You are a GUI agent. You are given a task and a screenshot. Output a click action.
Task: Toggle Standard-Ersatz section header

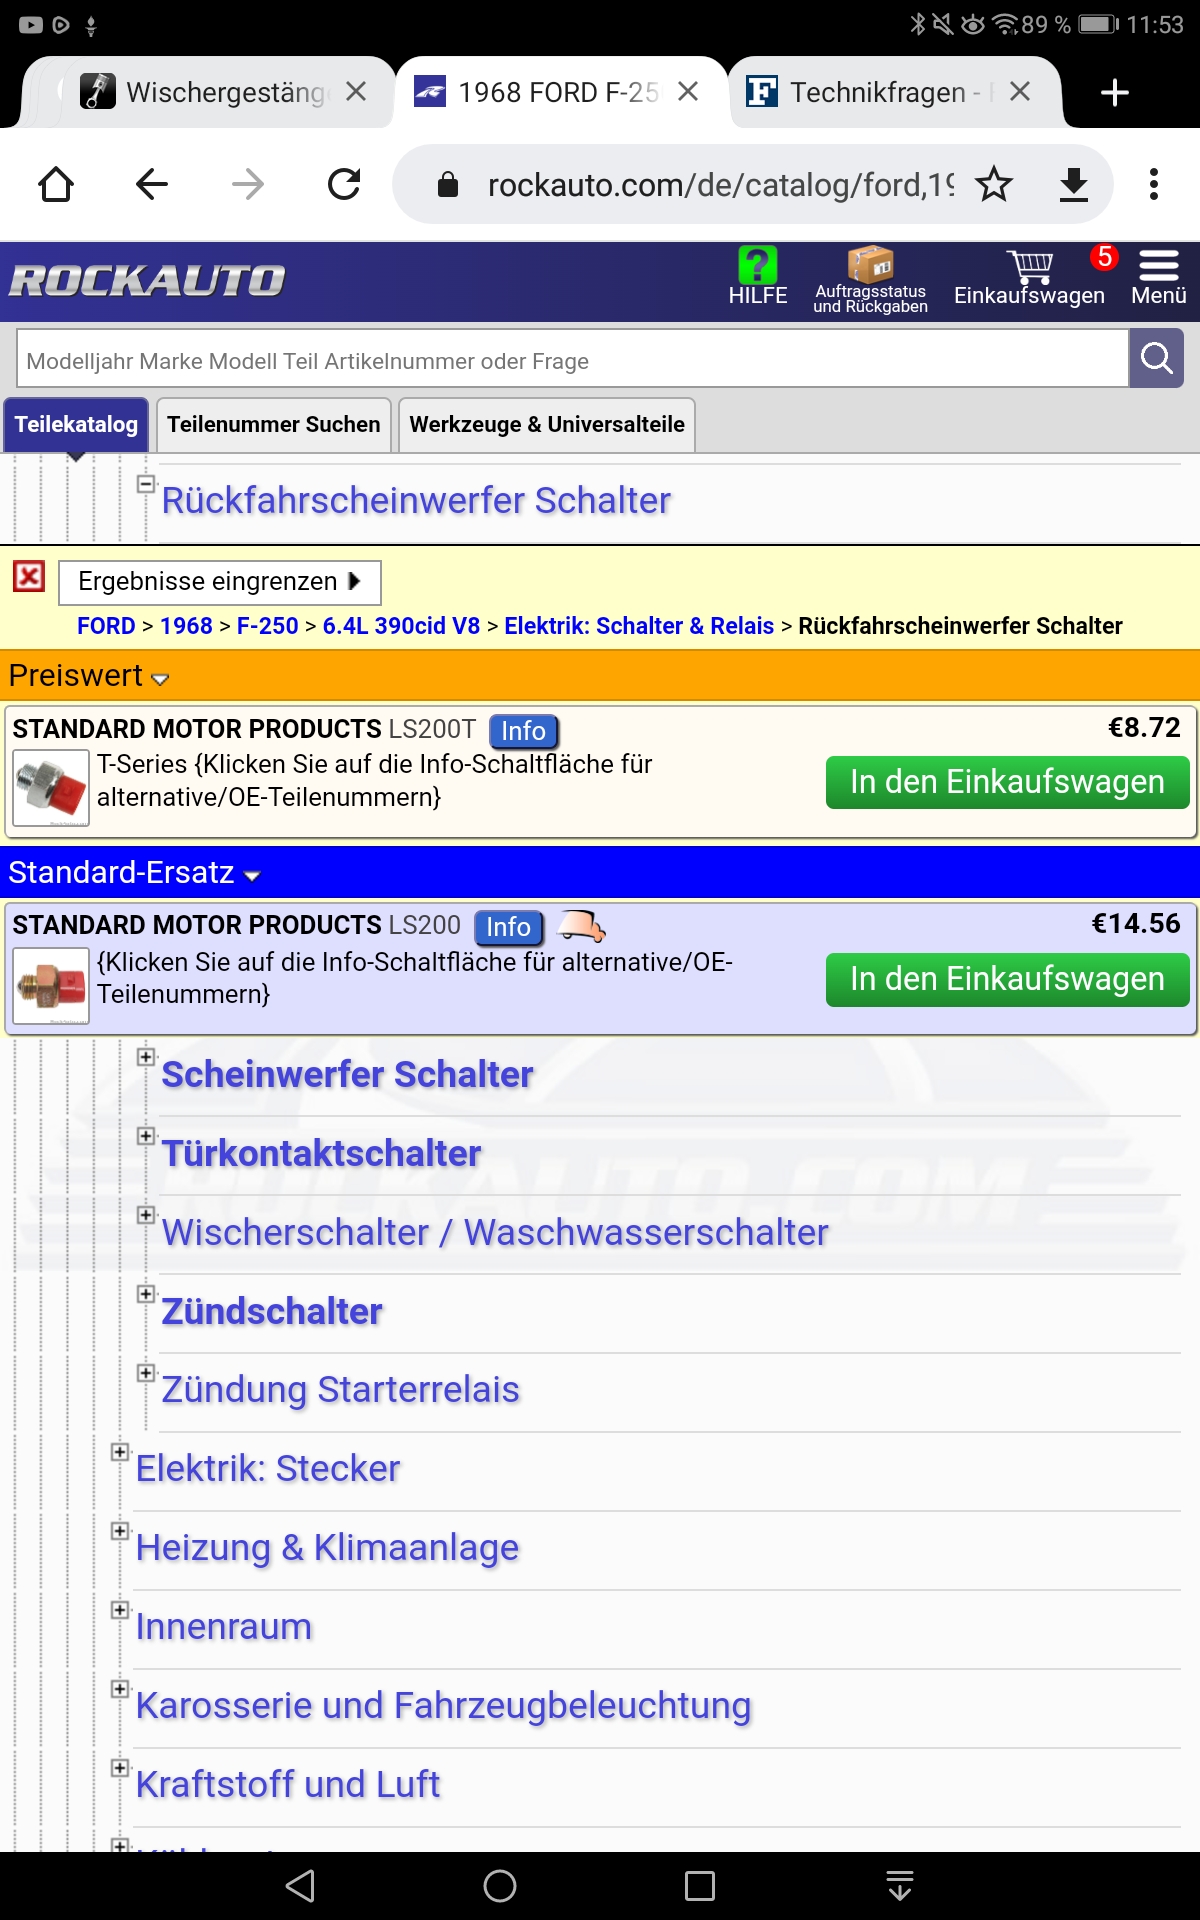pos(600,872)
